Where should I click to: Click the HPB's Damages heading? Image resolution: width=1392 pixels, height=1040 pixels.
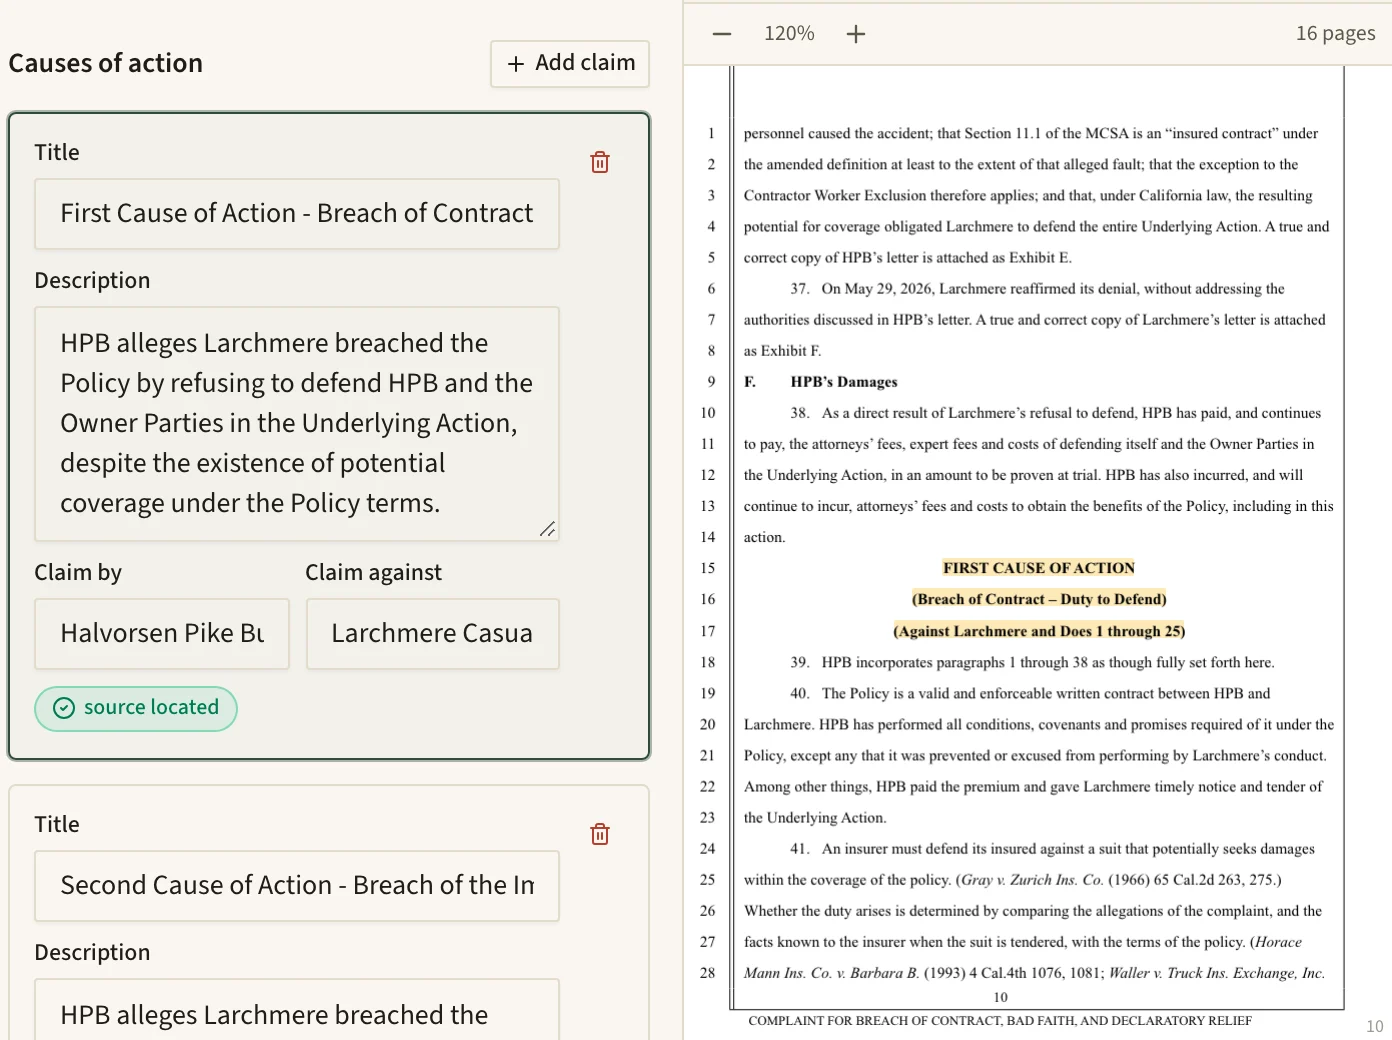point(844,382)
